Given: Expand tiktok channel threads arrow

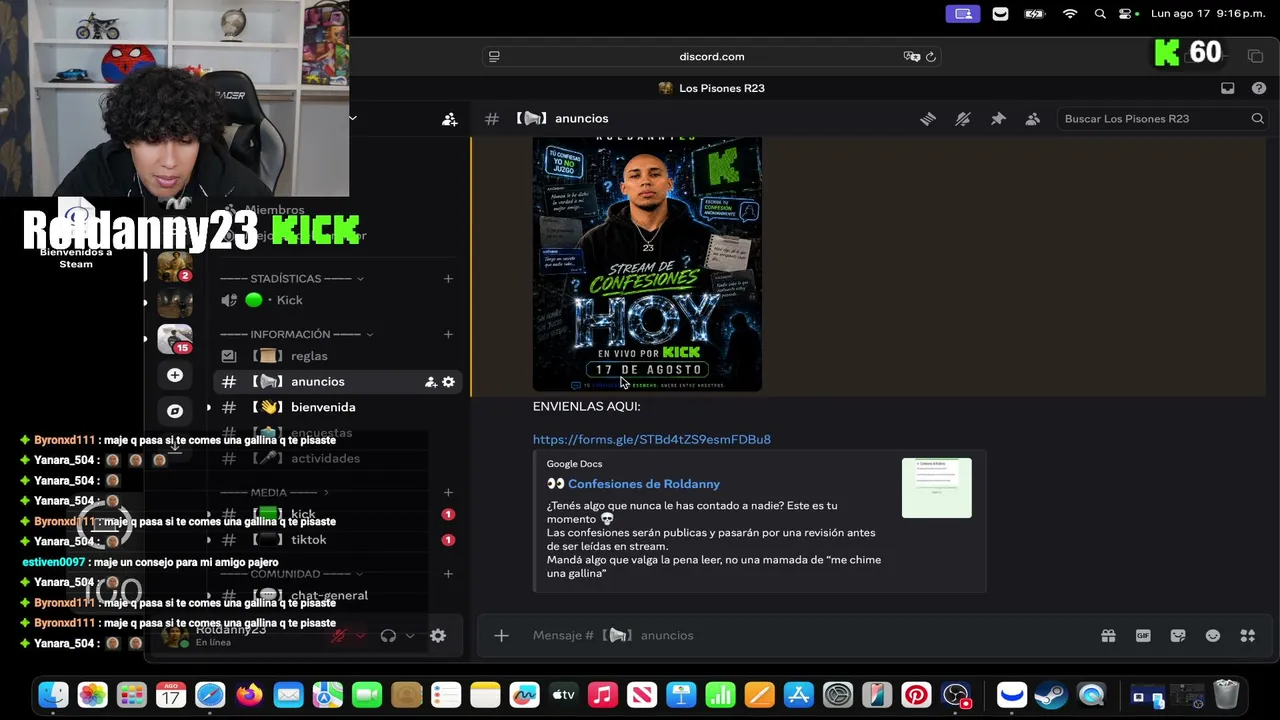Looking at the screenshot, I should (x=209, y=540).
